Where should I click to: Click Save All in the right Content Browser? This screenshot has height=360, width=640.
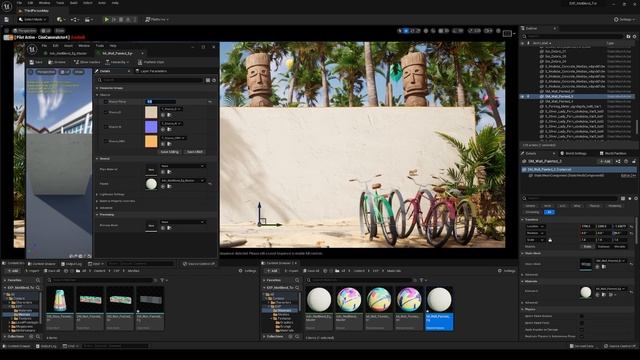coord(311,271)
